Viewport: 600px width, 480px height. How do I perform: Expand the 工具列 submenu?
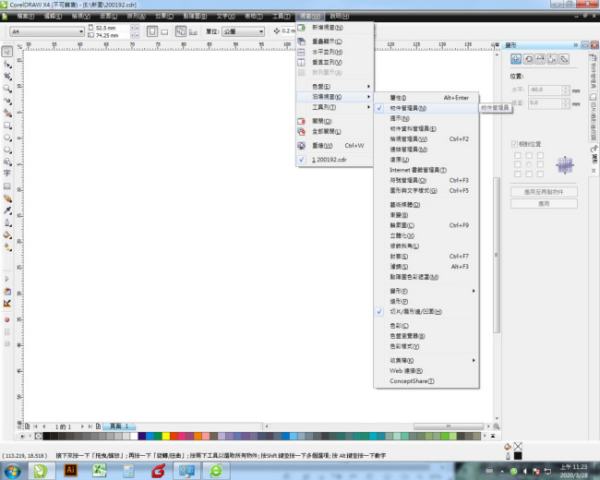click(x=335, y=107)
